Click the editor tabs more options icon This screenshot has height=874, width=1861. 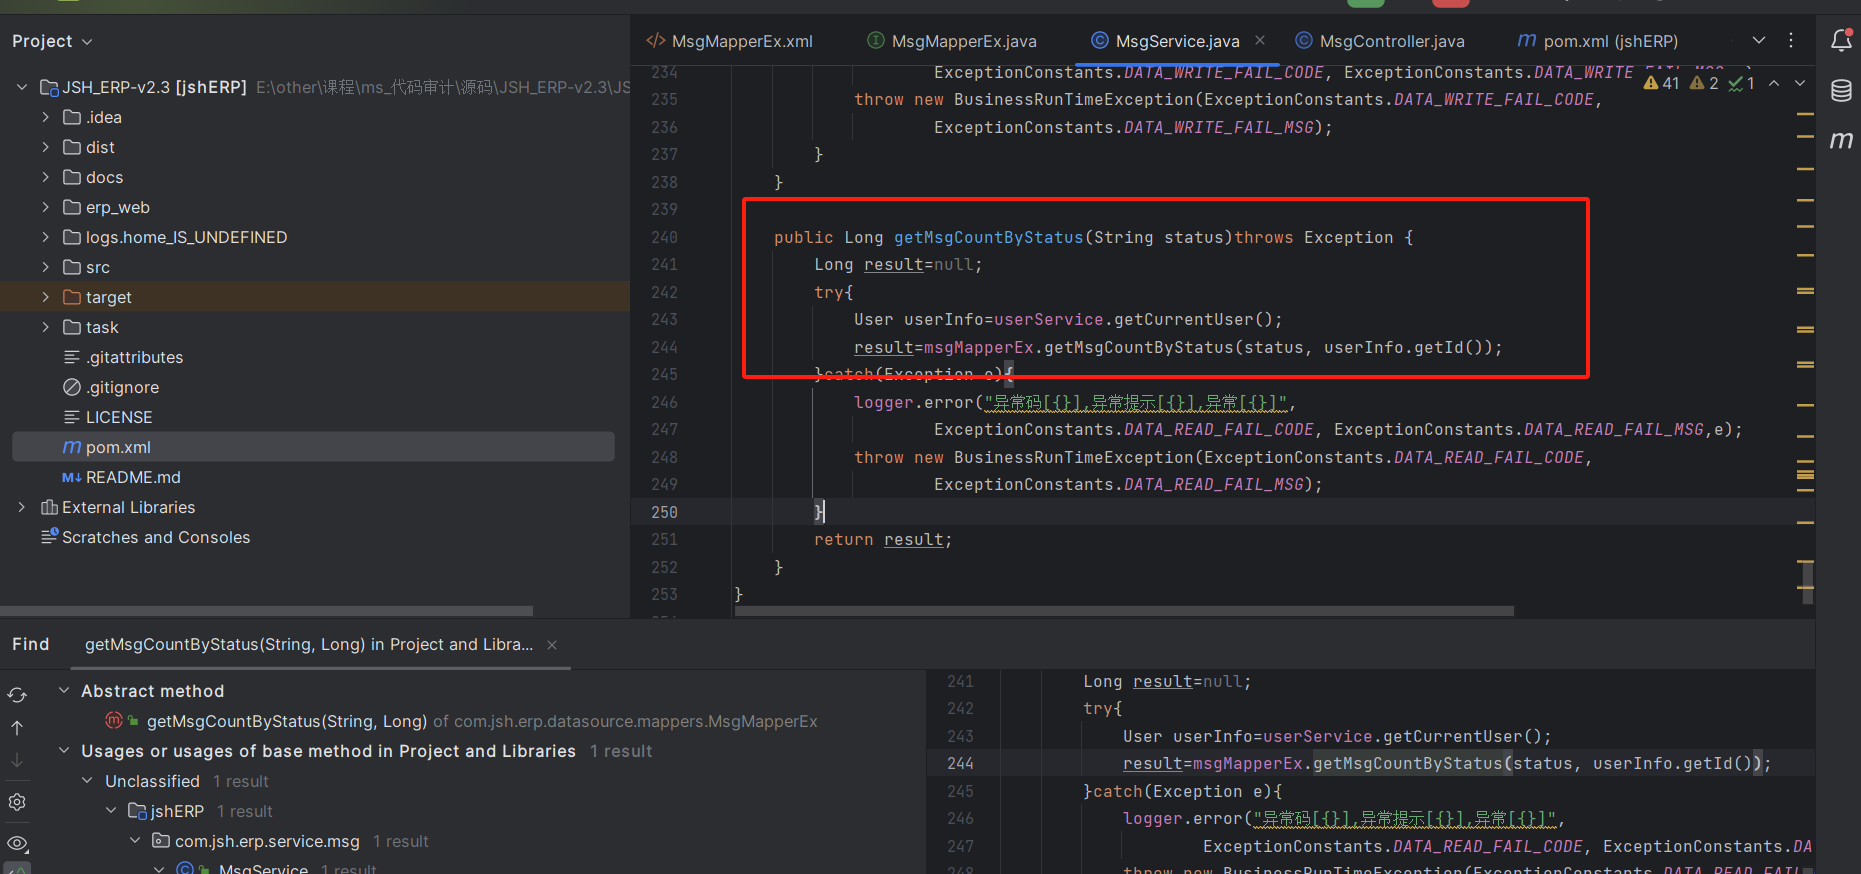(1791, 41)
